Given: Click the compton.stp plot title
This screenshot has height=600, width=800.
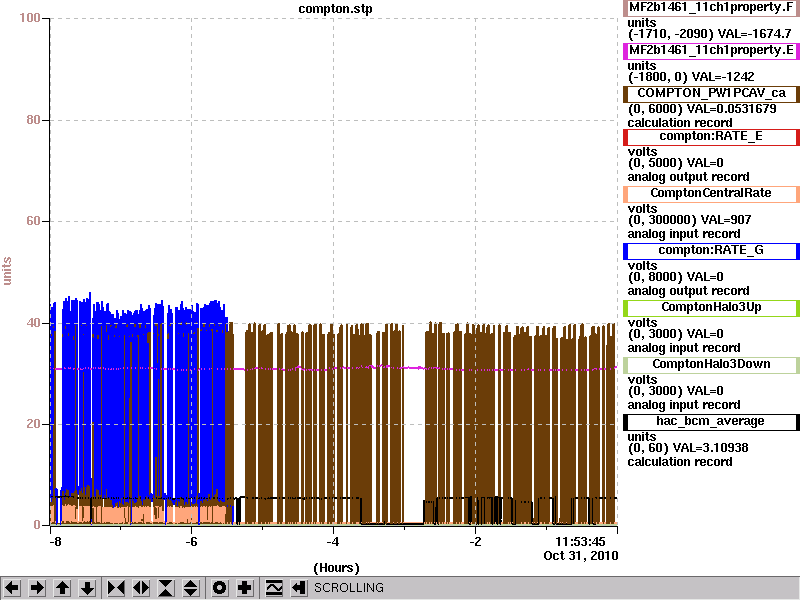Looking at the screenshot, I should pyautogui.click(x=335, y=9).
